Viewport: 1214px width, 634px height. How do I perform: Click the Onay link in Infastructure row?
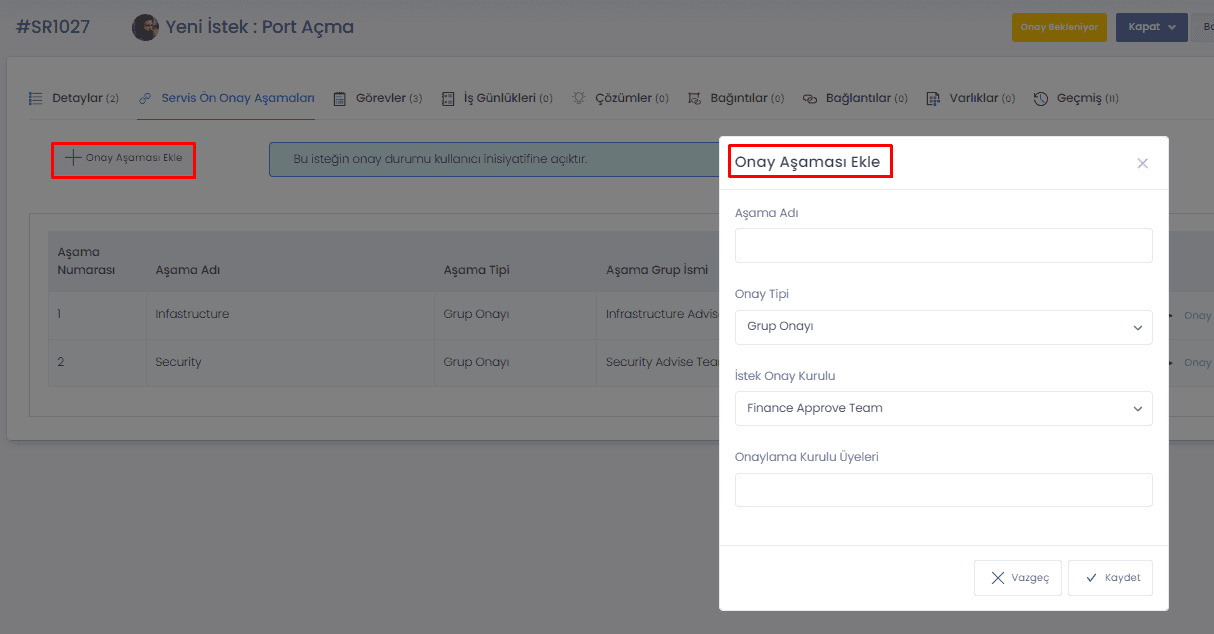1198,315
